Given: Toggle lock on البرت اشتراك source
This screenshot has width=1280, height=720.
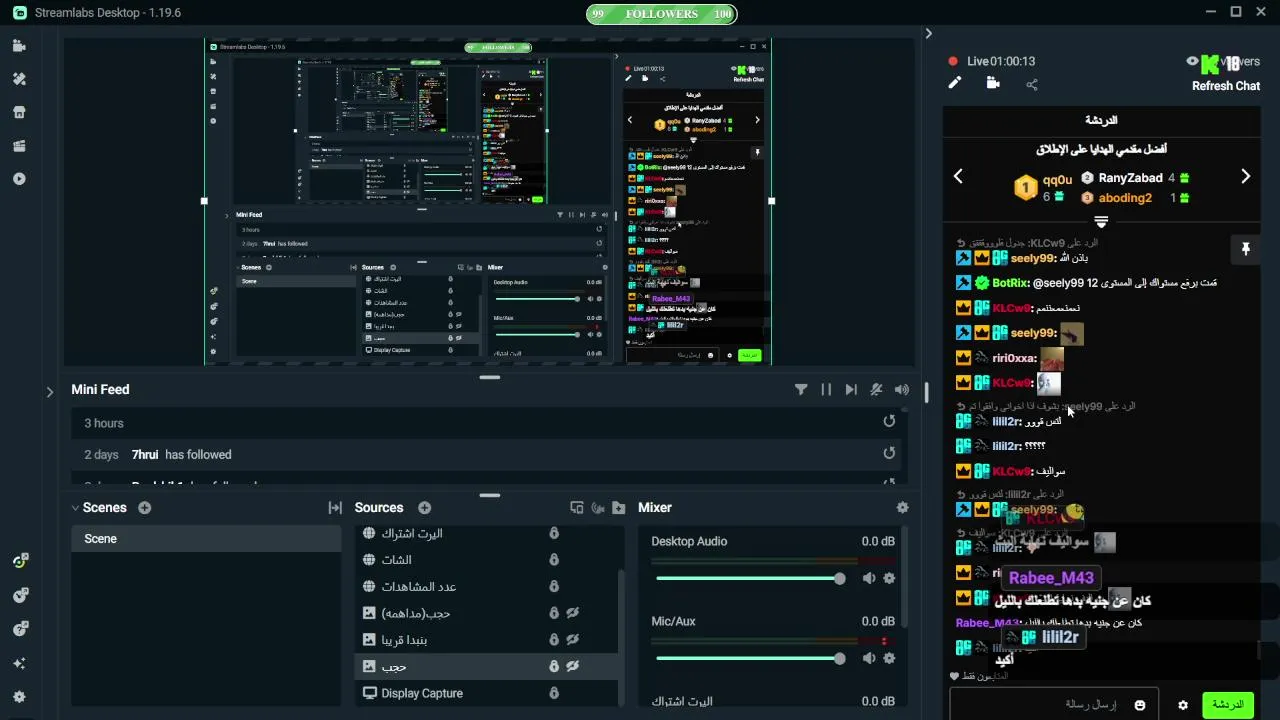Looking at the screenshot, I should pyautogui.click(x=554, y=533).
